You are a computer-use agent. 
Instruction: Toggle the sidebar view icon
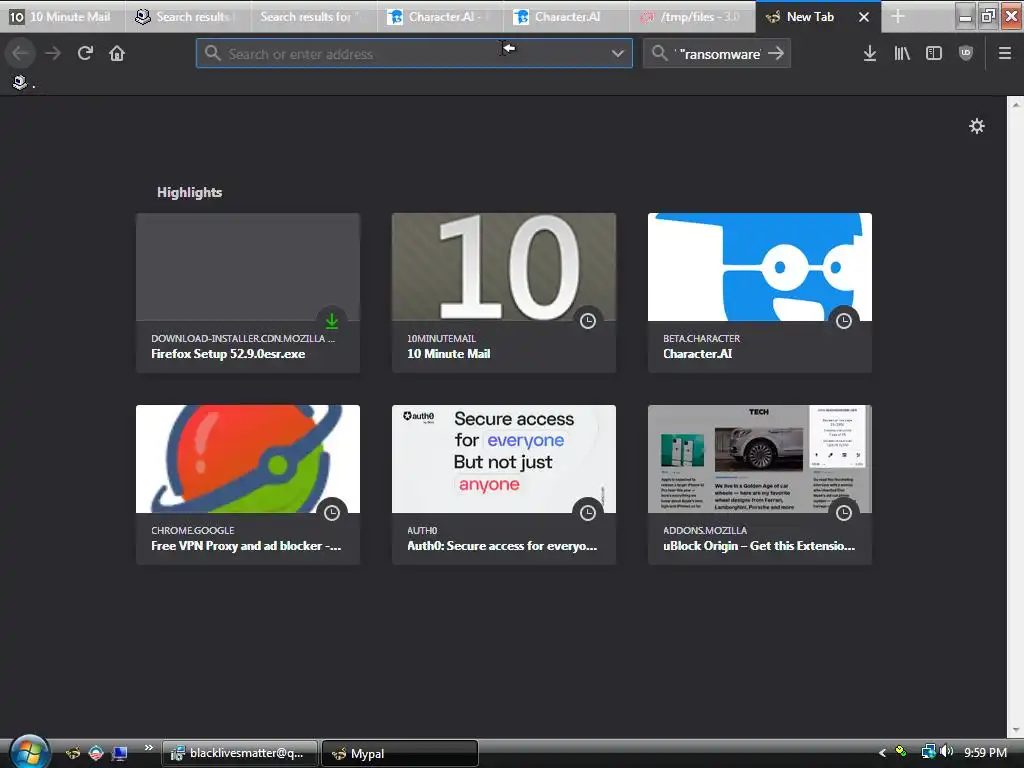point(934,54)
